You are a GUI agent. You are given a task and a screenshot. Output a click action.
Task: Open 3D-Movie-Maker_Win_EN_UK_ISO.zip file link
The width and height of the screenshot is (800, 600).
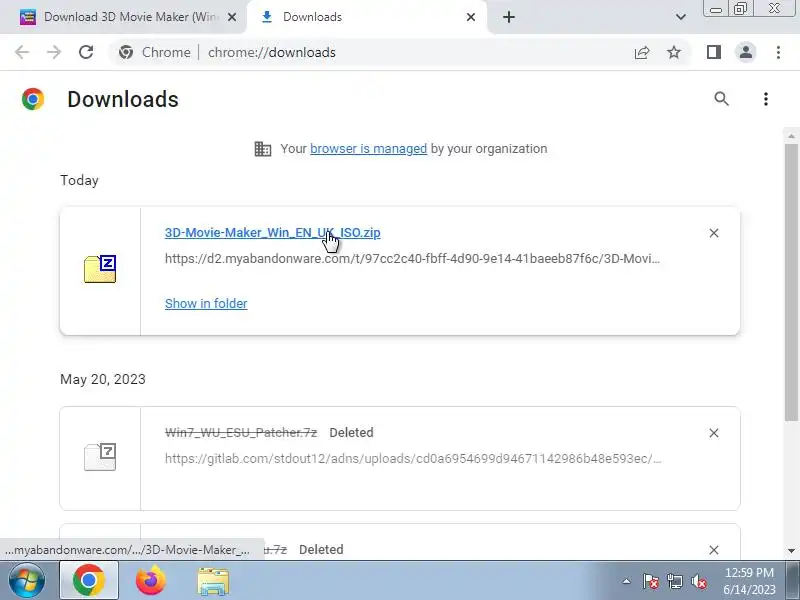pyautogui.click(x=272, y=233)
